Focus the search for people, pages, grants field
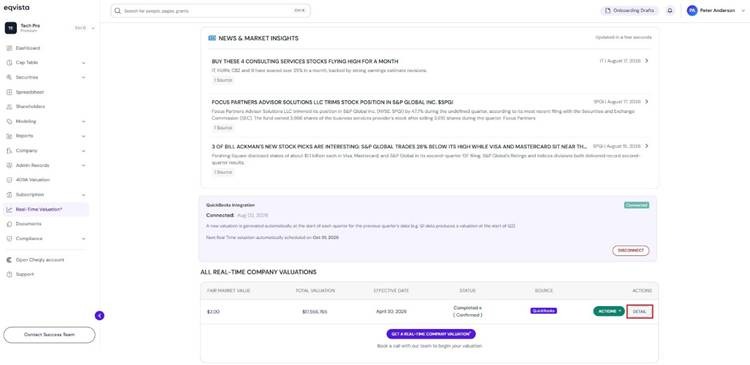750x365 pixels. click(210, 11)
